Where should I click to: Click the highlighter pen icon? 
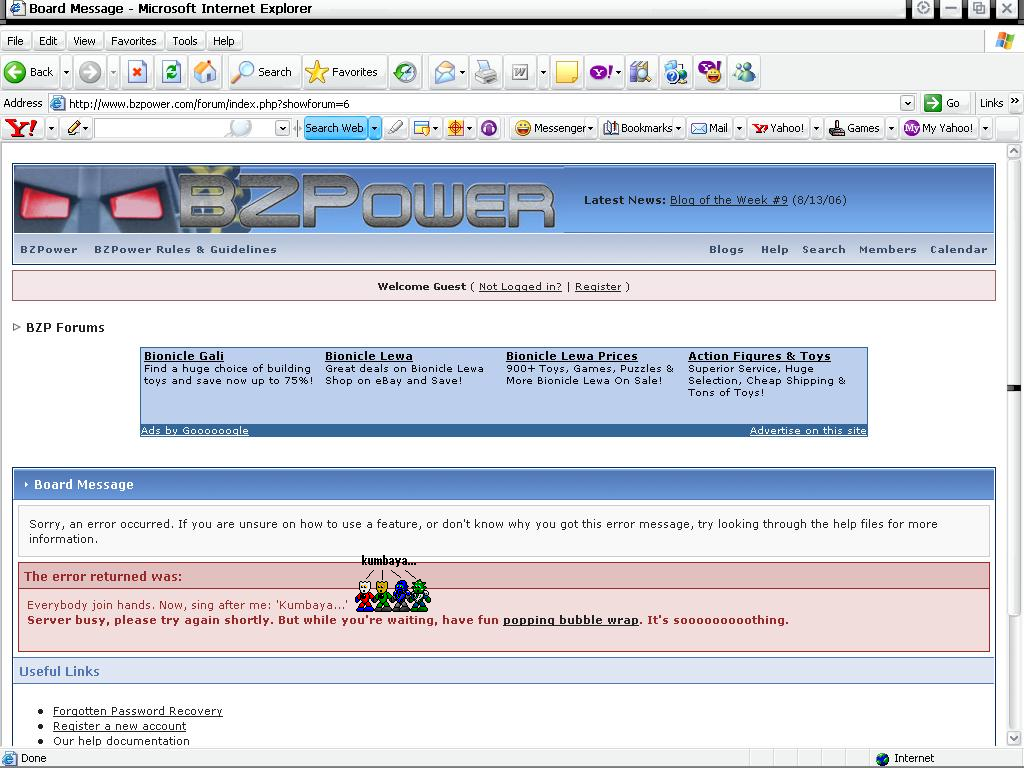pyautogui.click(x=395, y=128)
